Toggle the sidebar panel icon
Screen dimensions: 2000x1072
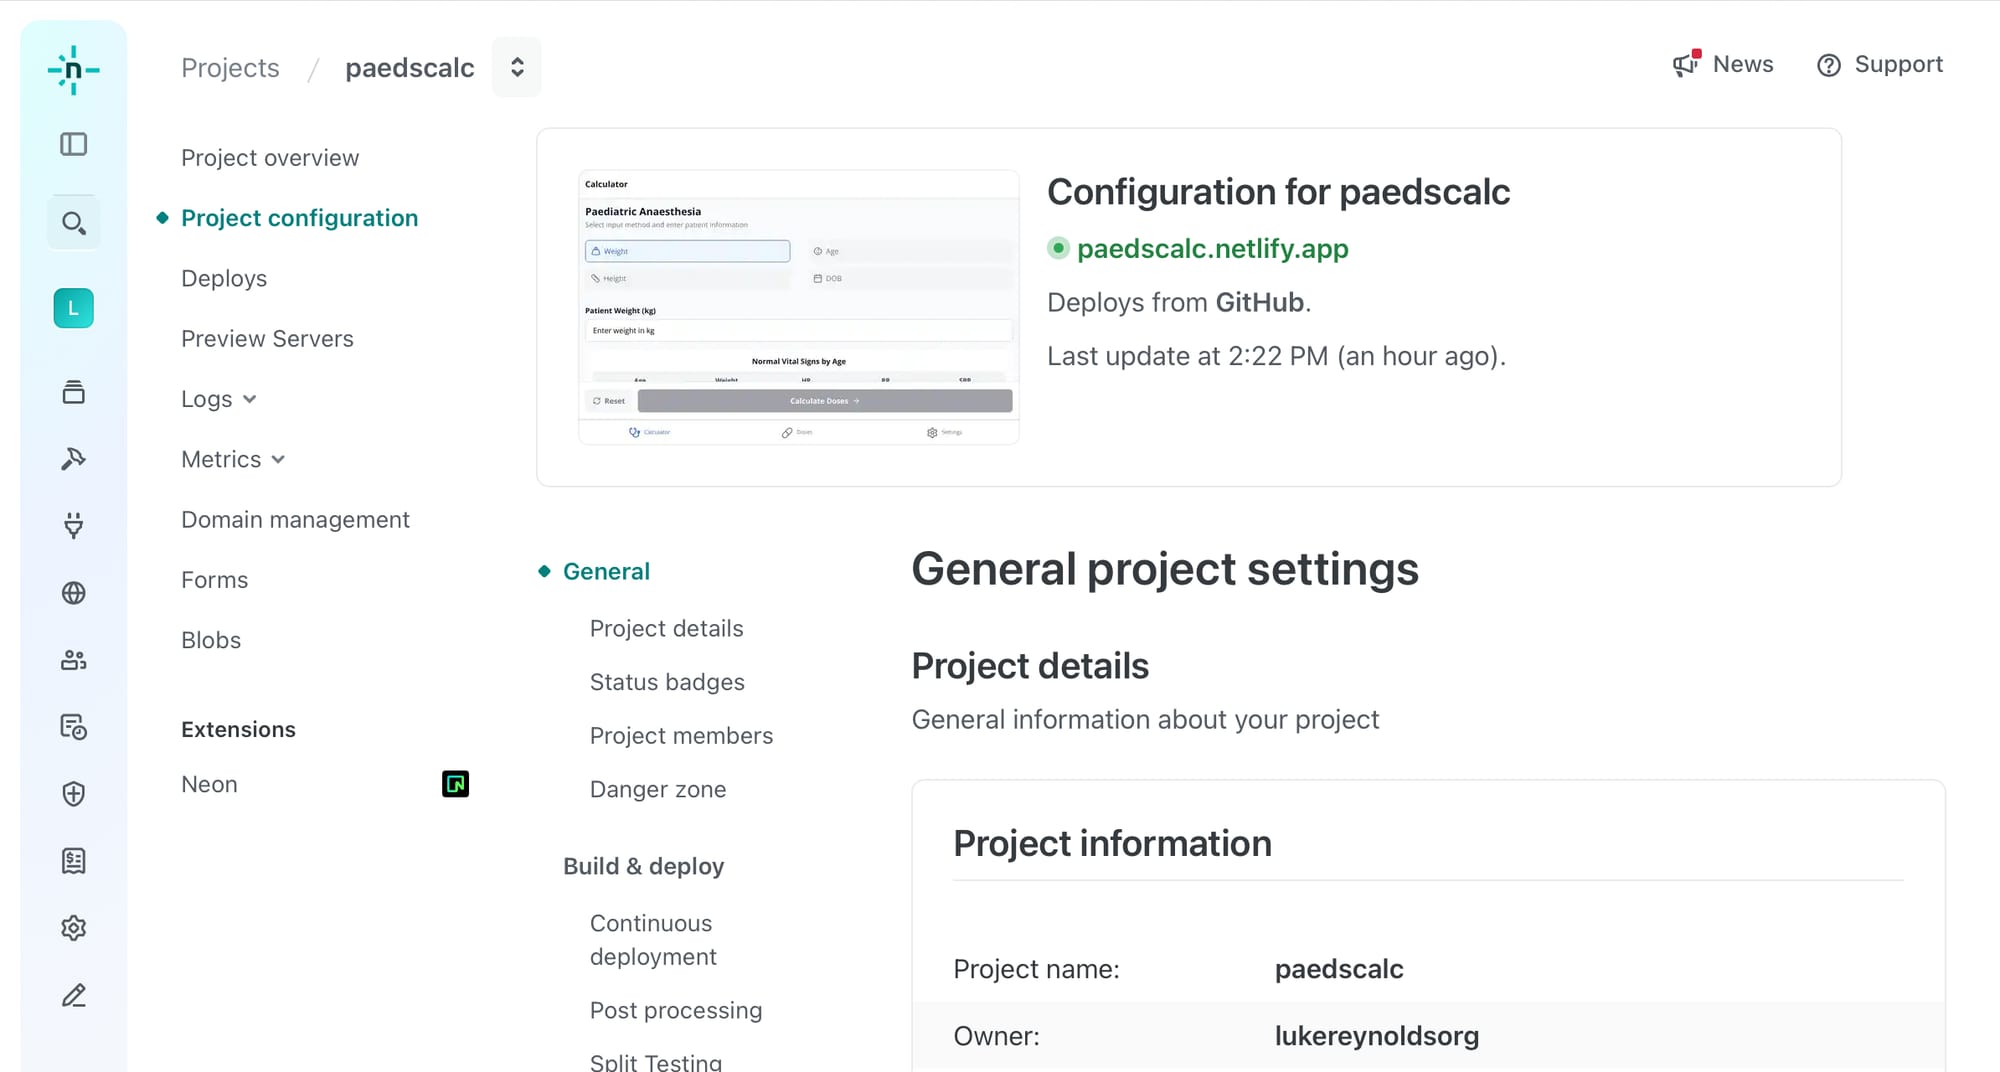73,144
